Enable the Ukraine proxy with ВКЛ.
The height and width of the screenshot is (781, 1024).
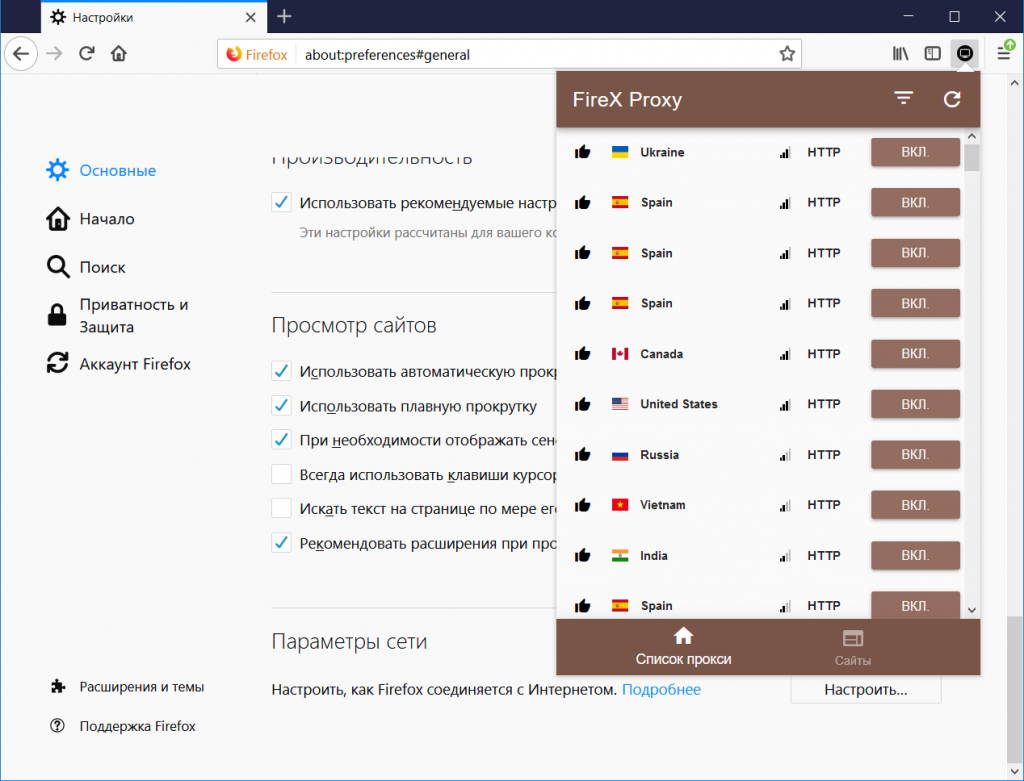tap(915, 152)
